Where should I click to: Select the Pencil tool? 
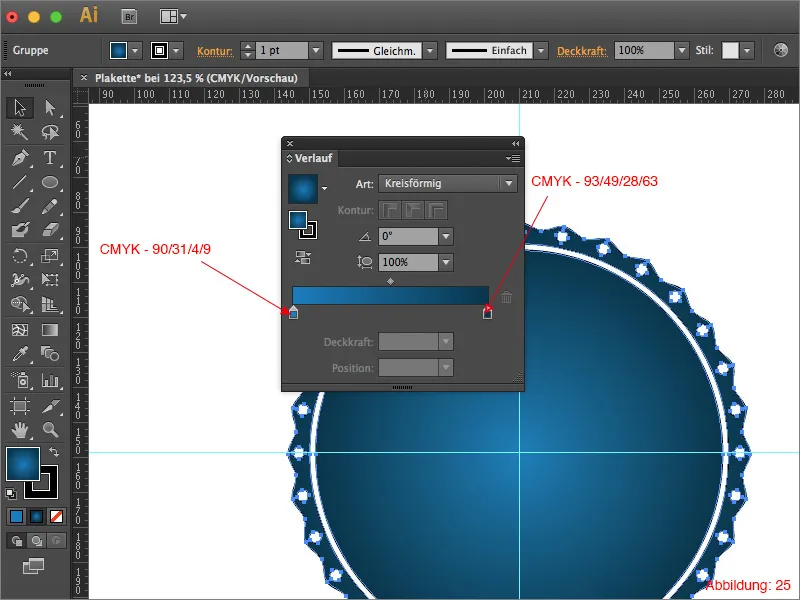click(49, 206)
